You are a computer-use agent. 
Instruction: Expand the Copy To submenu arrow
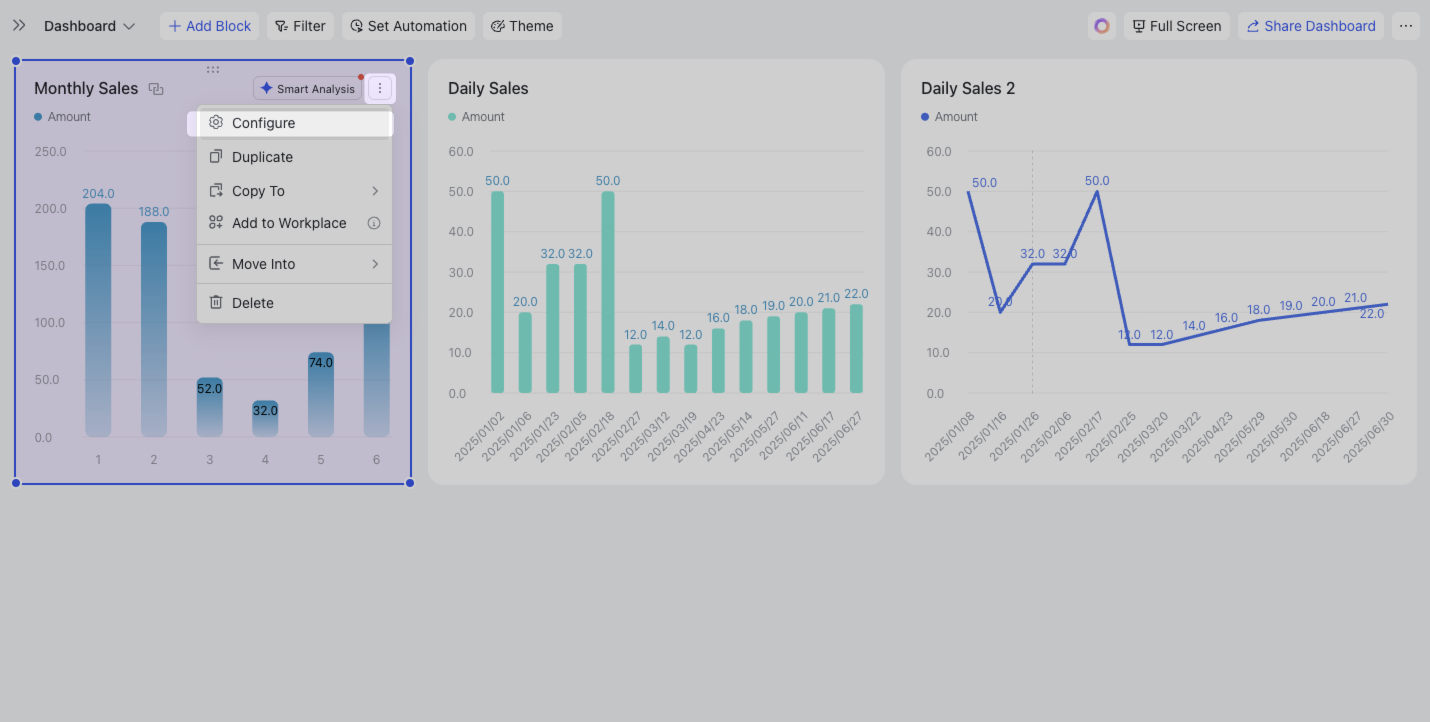tap(375, 191)
